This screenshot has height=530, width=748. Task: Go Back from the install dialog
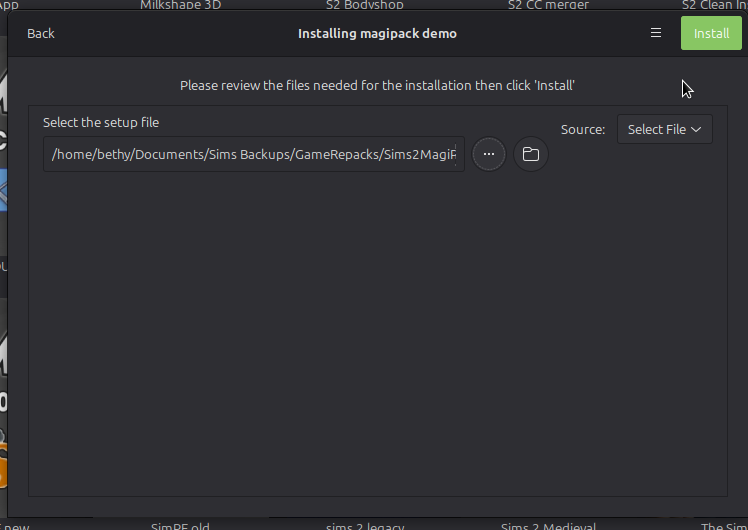[41, 33]
